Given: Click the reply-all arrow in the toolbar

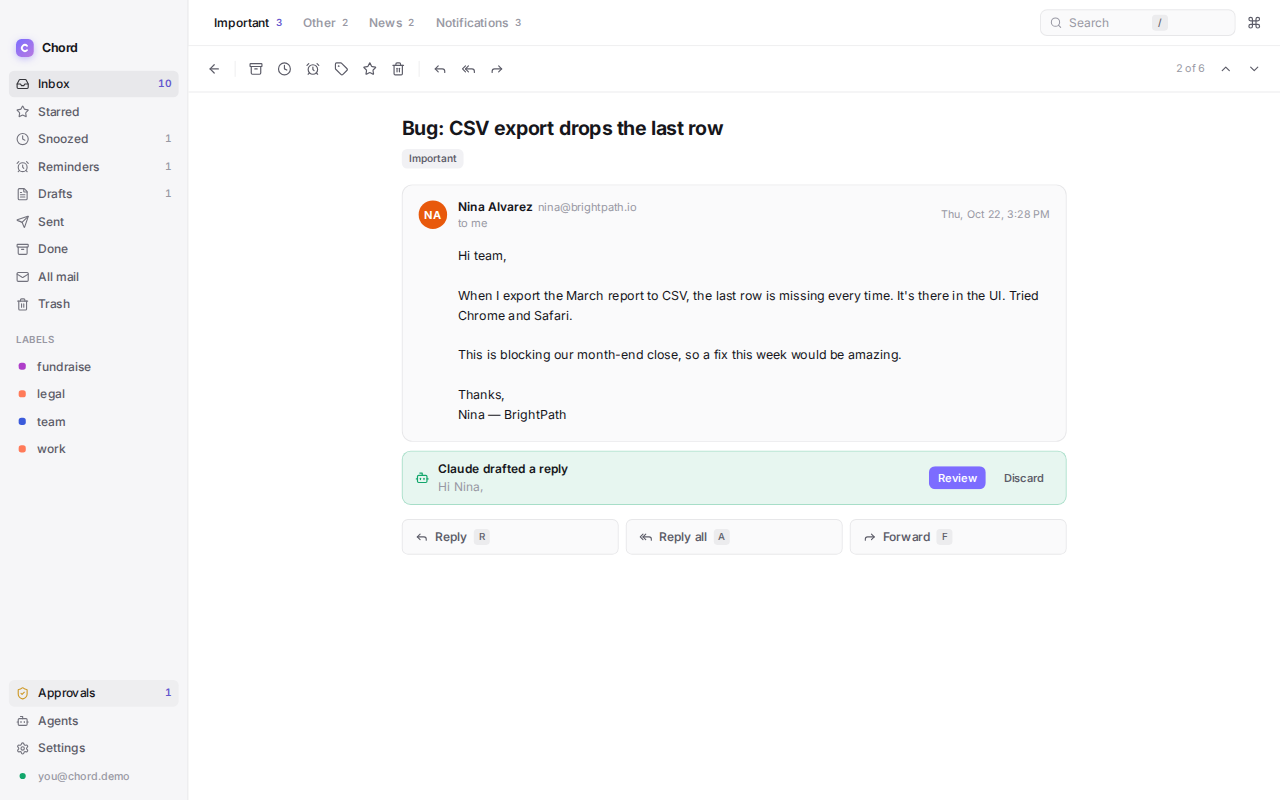Looking at the screenshot, I should point(468,69).
